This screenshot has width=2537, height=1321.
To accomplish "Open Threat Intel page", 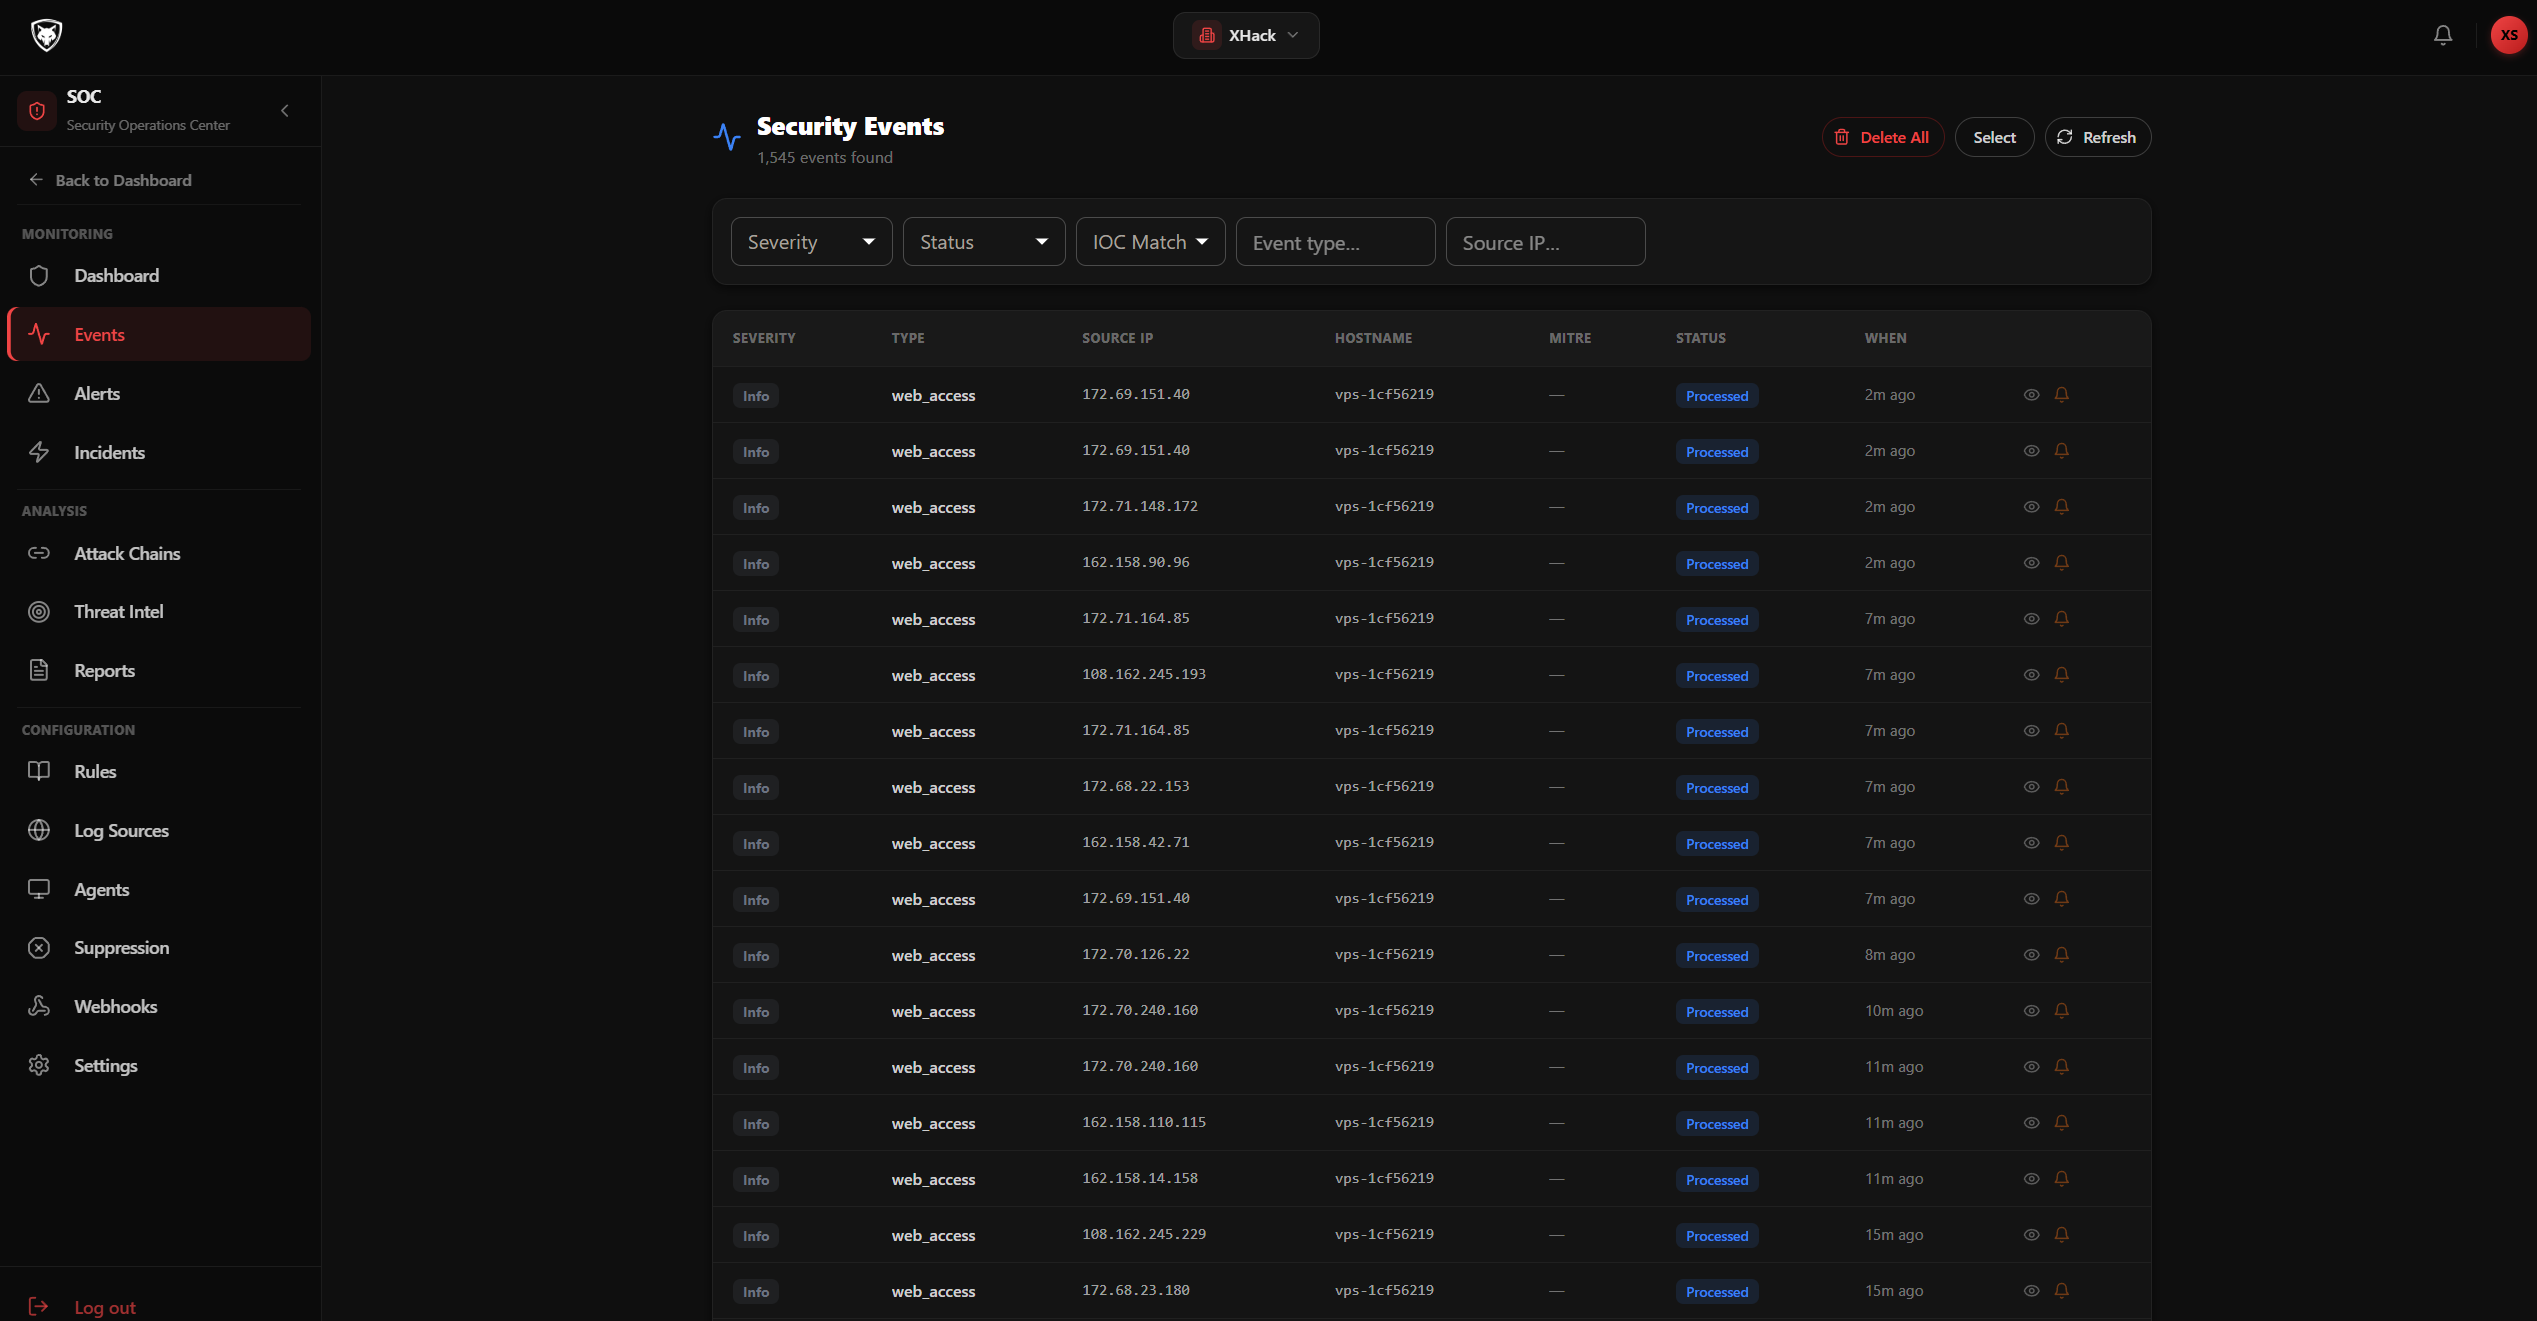I will (159, 611).
